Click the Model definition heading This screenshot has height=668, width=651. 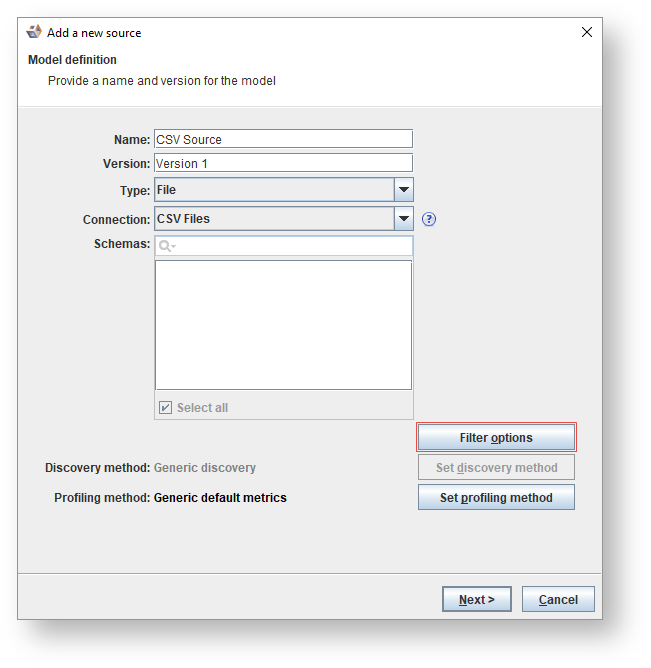tap(72, 60)
